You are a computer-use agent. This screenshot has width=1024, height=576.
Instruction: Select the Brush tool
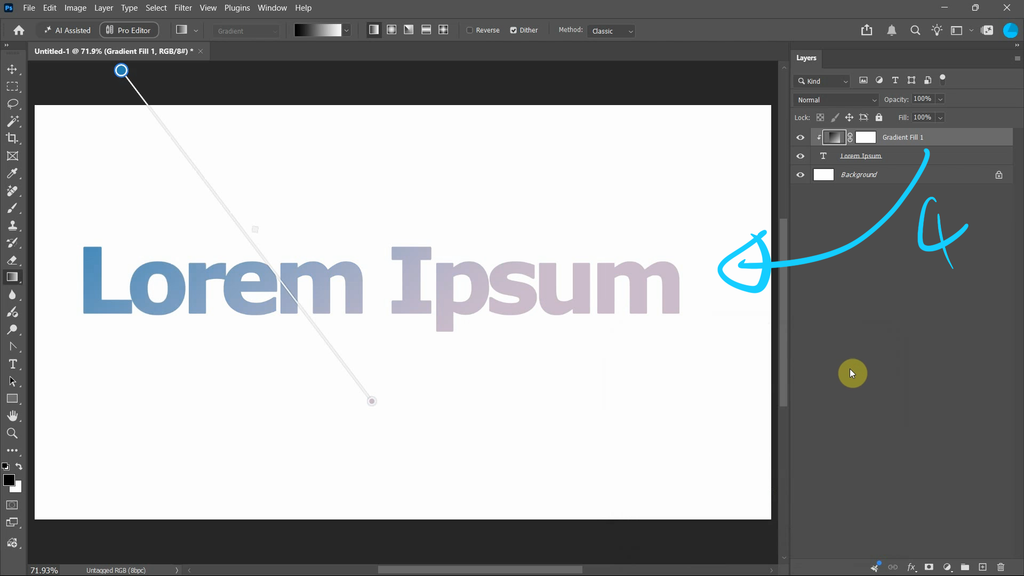coord(12,208)
